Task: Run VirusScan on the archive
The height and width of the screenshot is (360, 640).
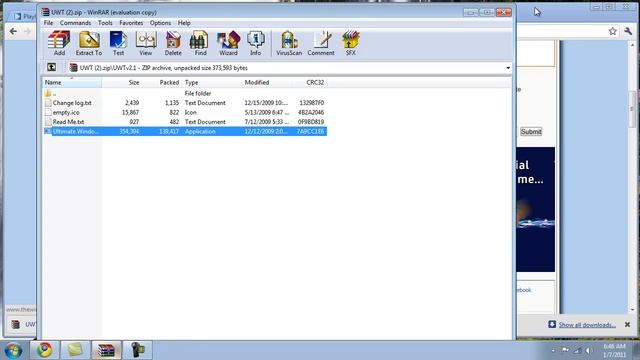Action: coord(289,43)
